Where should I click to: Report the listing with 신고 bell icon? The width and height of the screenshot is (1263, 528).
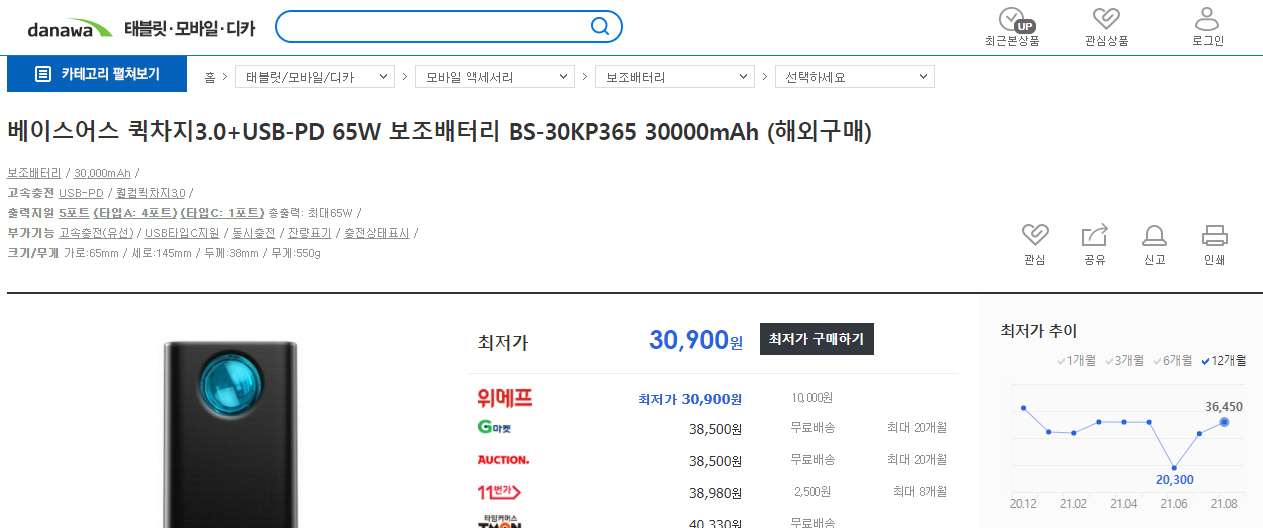point(1154,236)
